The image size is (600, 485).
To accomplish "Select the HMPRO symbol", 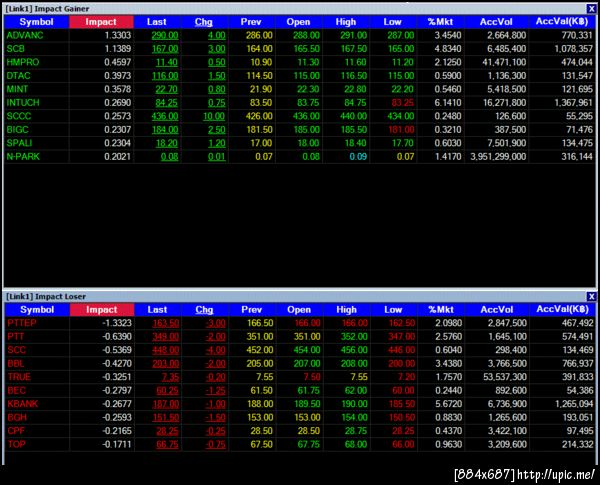I will (23, 62).
